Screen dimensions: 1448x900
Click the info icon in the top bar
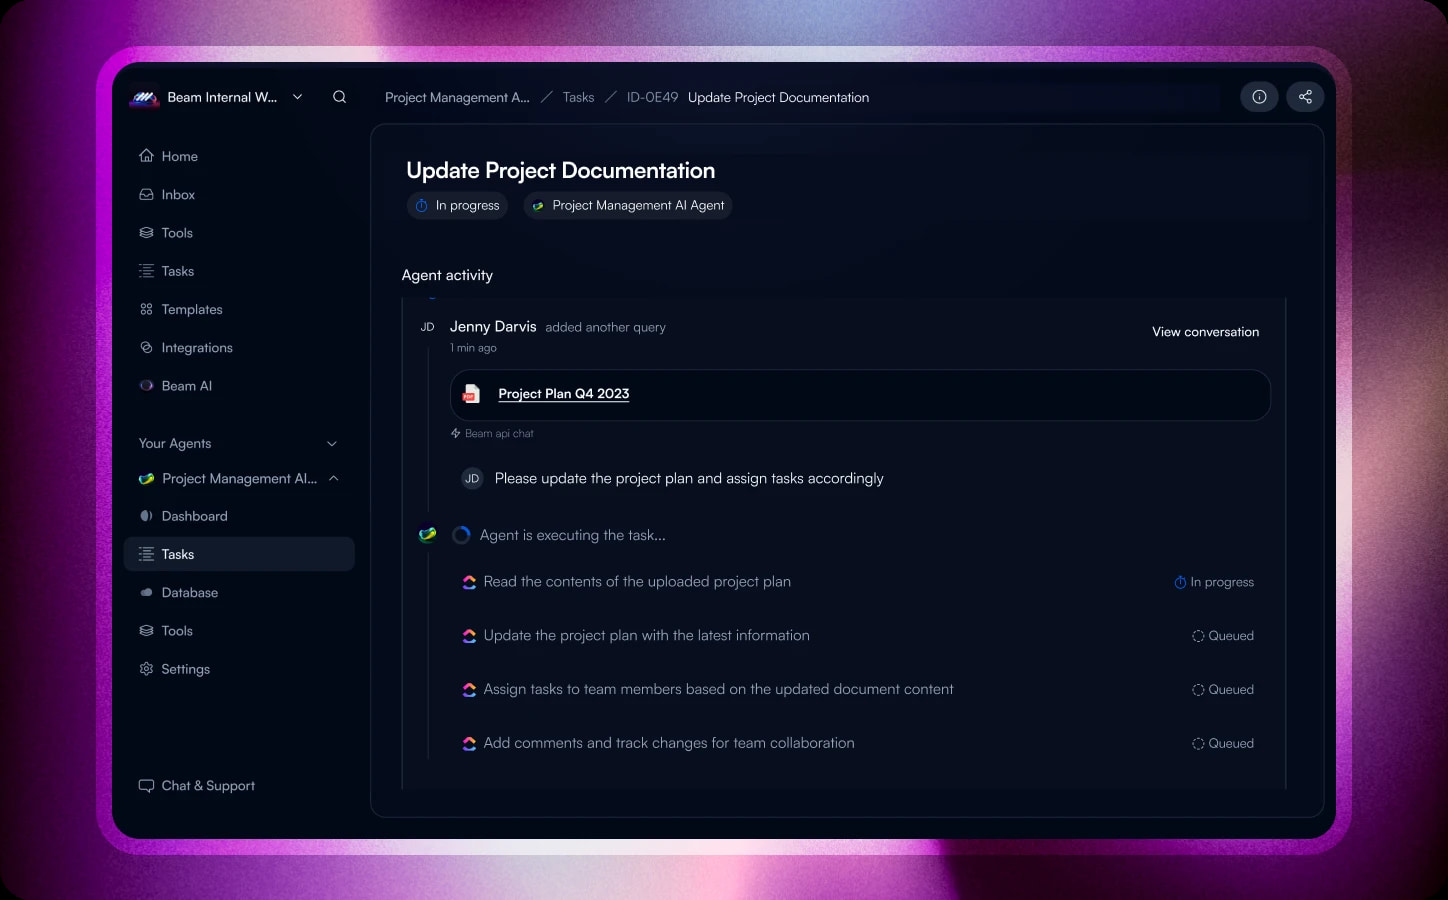[1259, 96]
